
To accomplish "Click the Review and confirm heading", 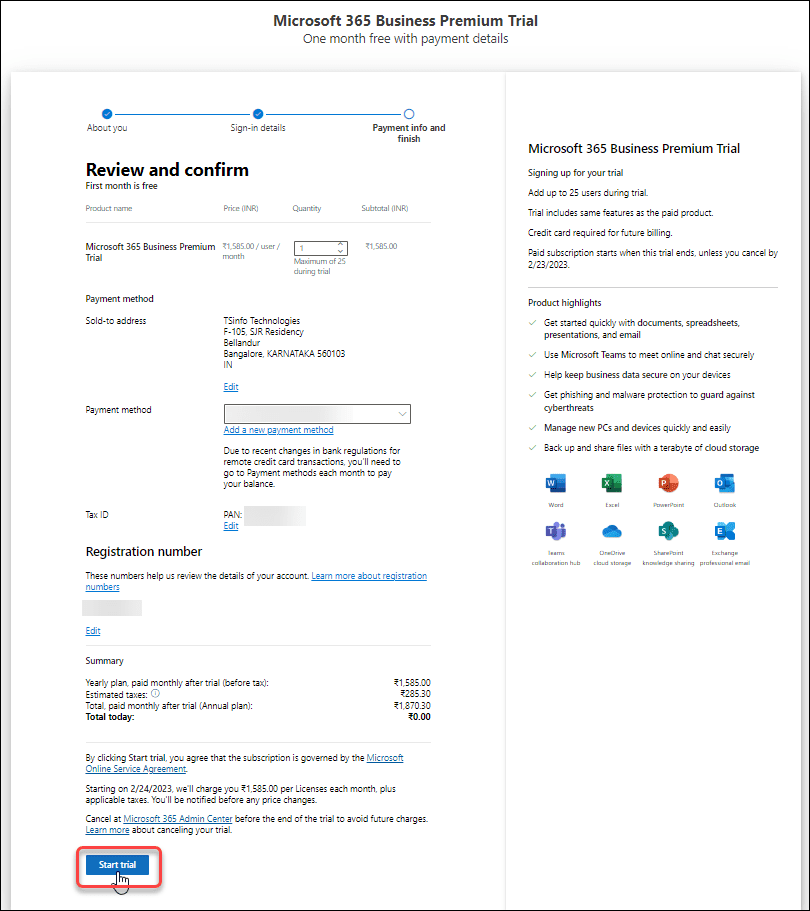I will (167, 170).
